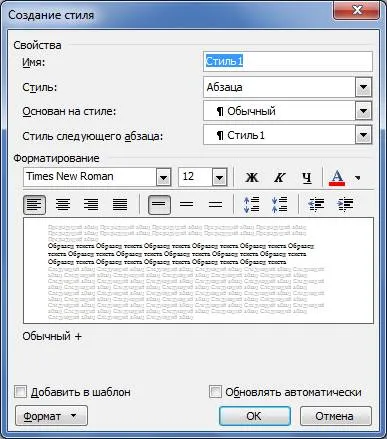Expand Стиль следующего абзаца dropdown
The width and height of the screenshot is (387, 439).
point(363,135)
